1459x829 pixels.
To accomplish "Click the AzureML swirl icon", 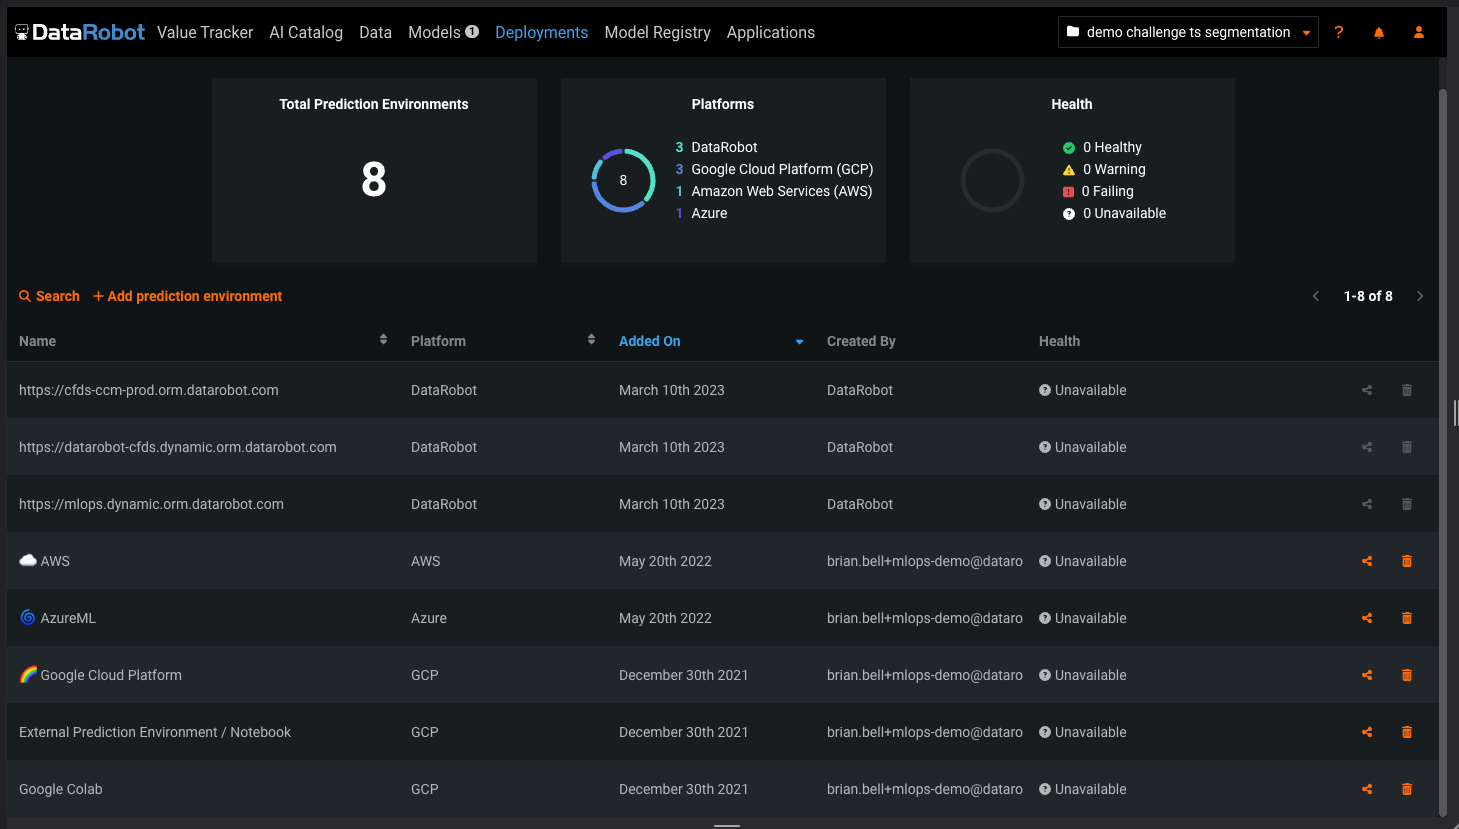I will pyautogui.click(x=28, y=617).
